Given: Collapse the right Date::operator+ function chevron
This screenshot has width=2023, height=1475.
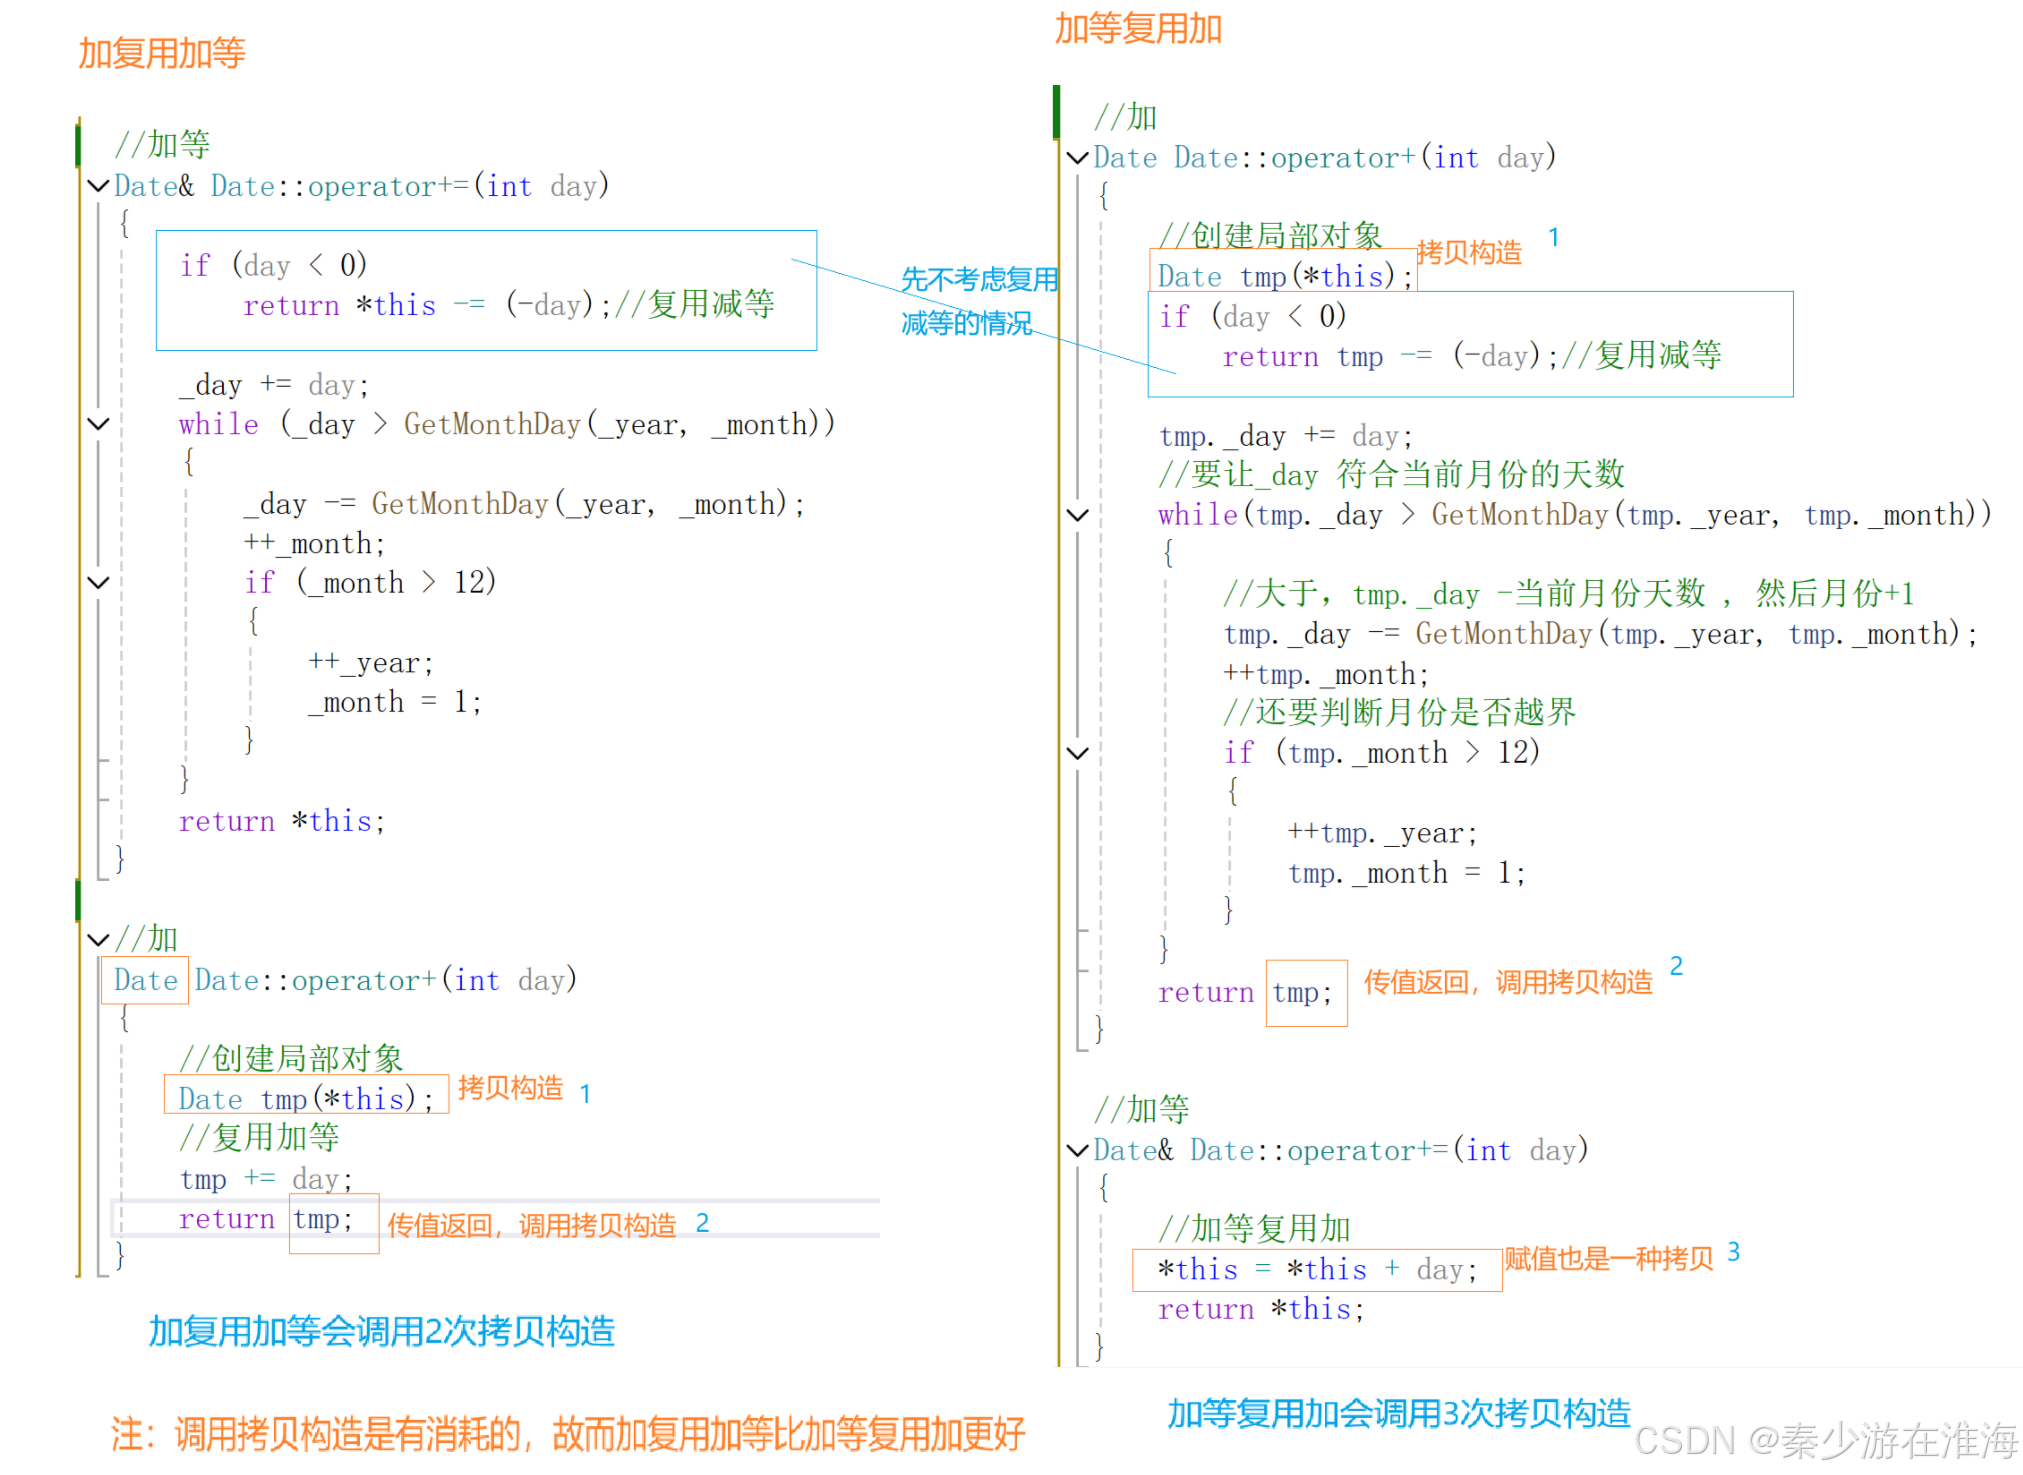Looking at the screenshot, I should [x=1077, y=157].
